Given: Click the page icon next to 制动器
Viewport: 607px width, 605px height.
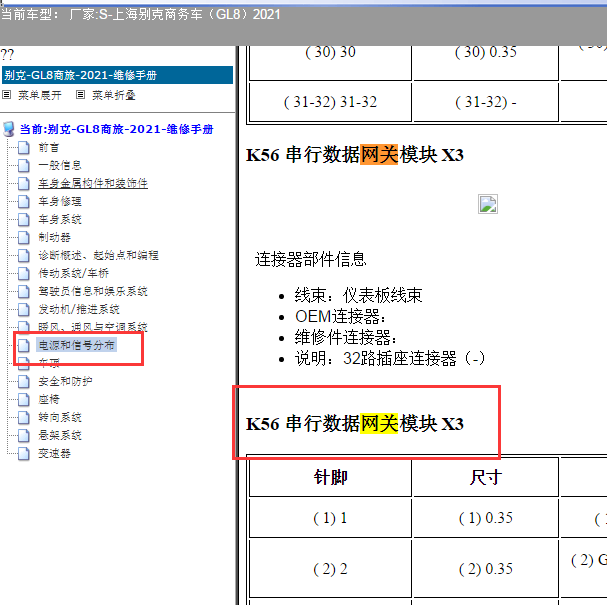Looking at the screenshot, I should (24, 237).
